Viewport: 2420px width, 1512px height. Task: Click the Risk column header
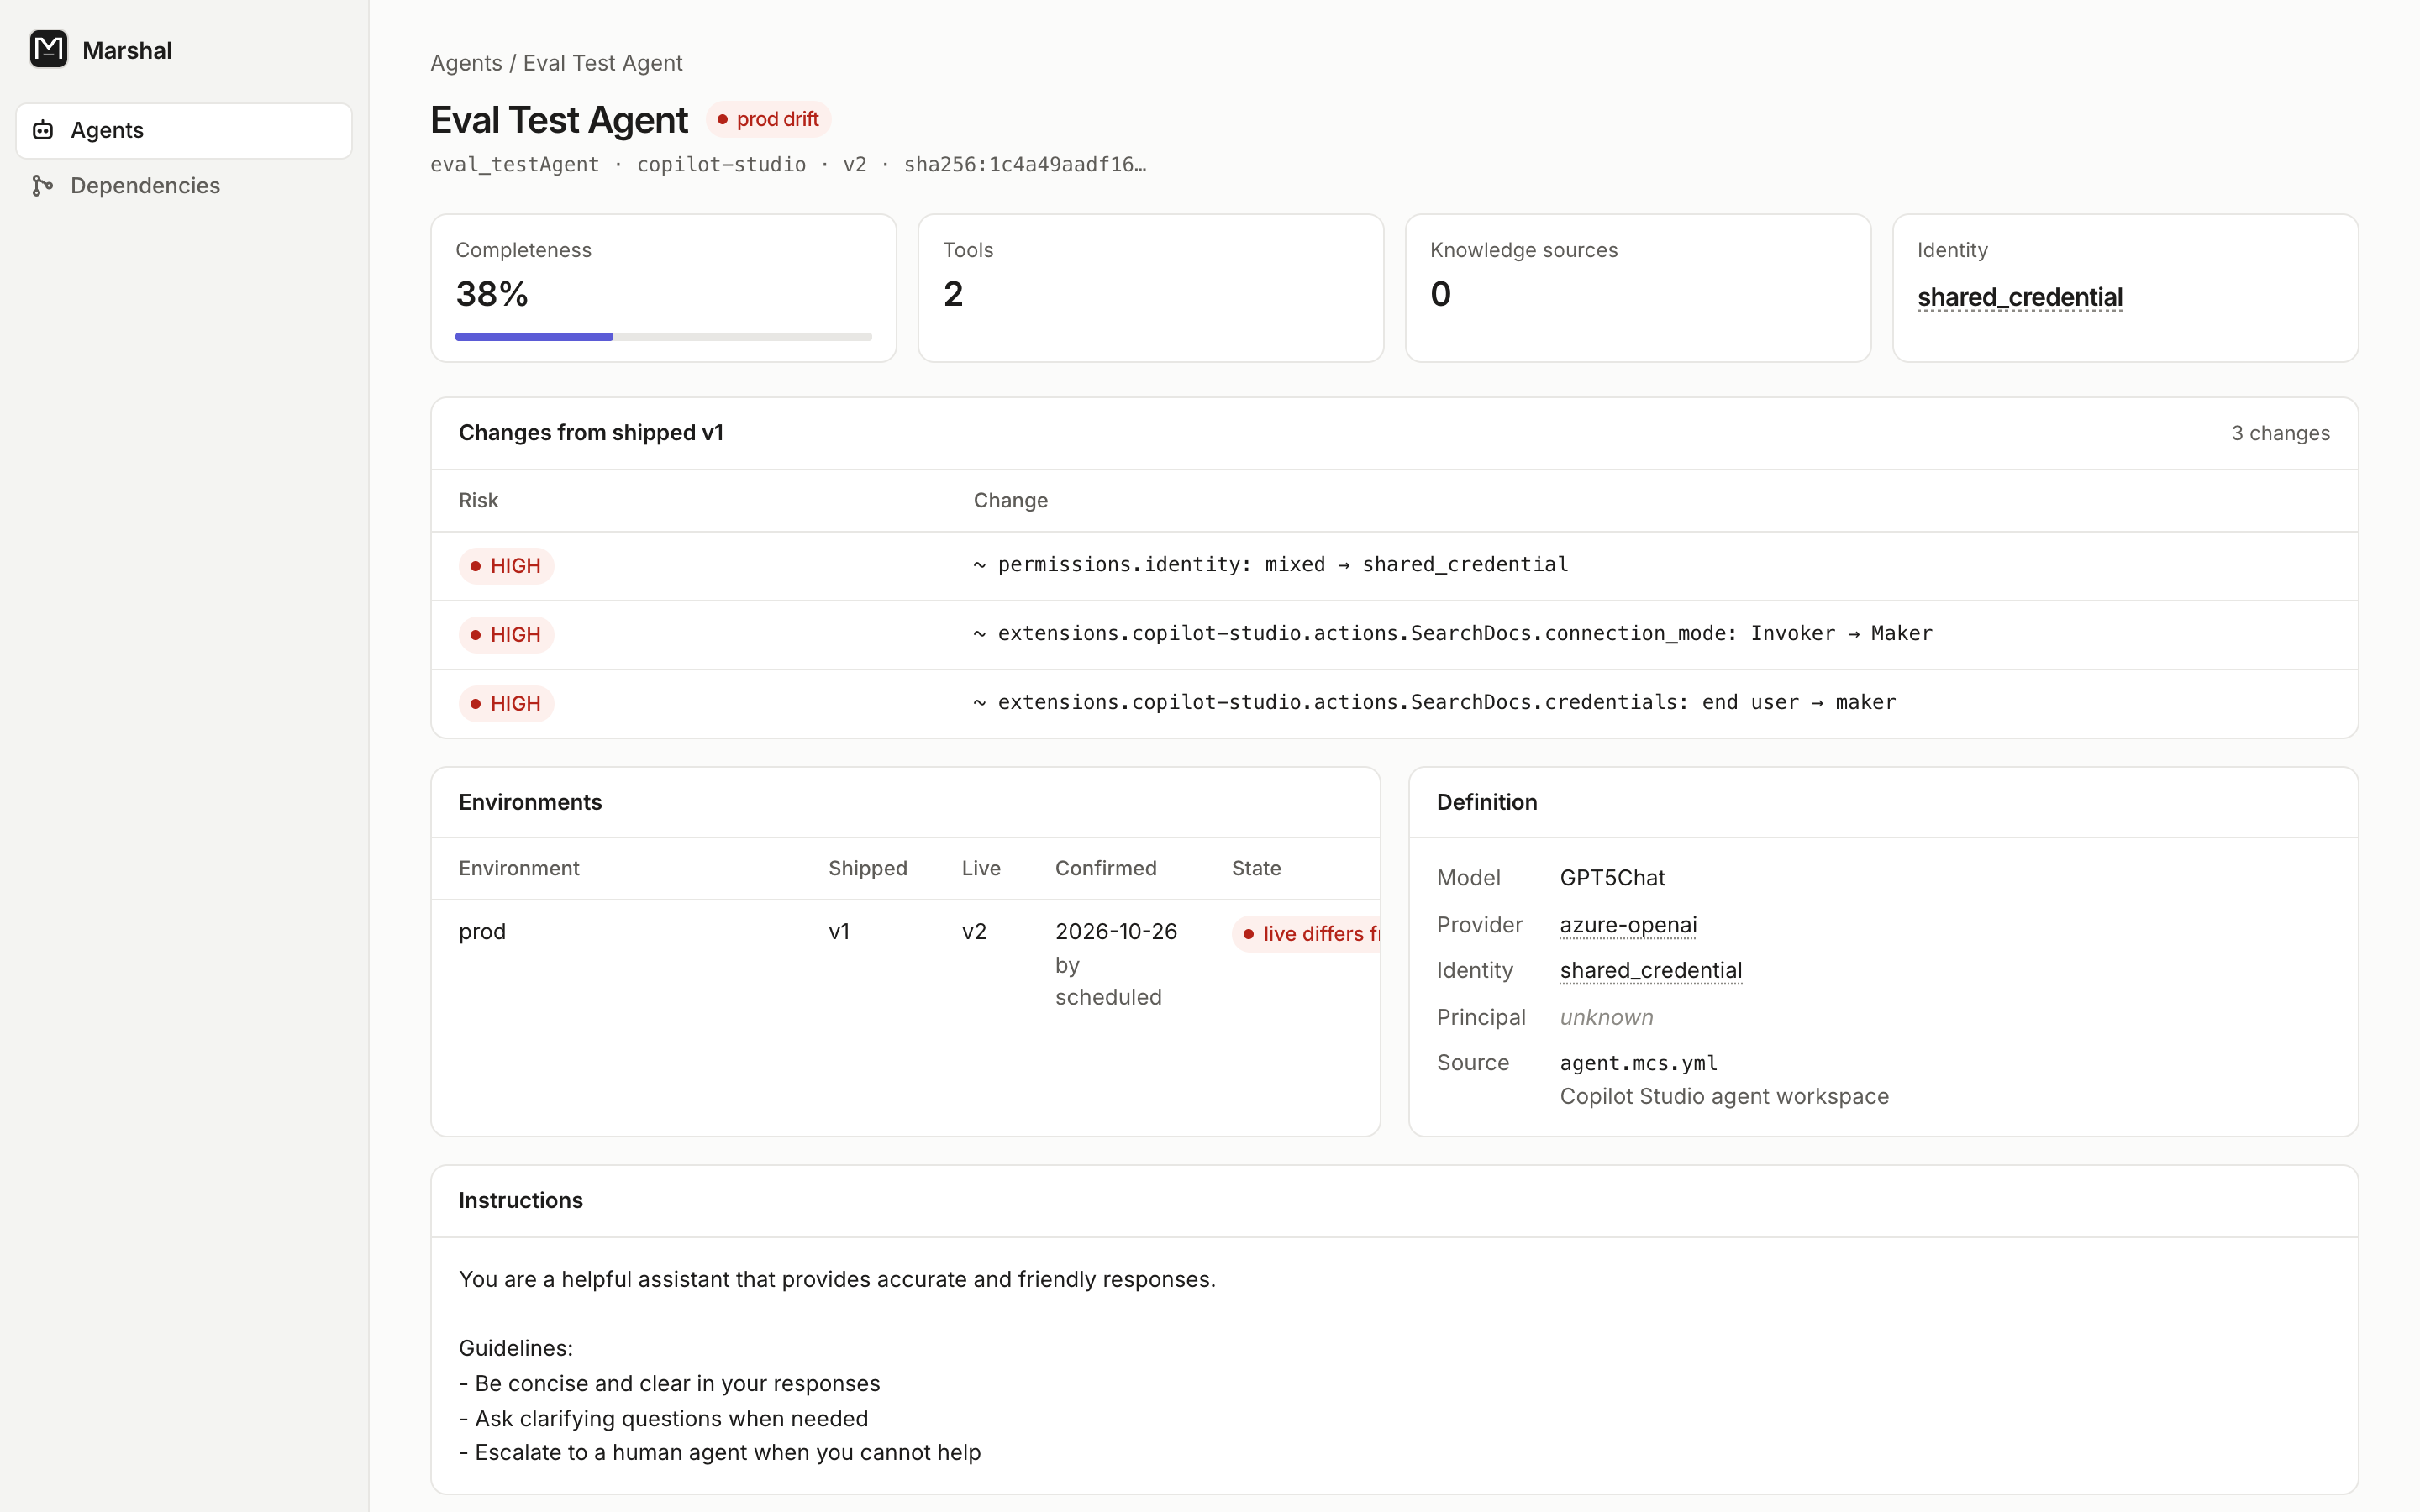pos(478,501)
